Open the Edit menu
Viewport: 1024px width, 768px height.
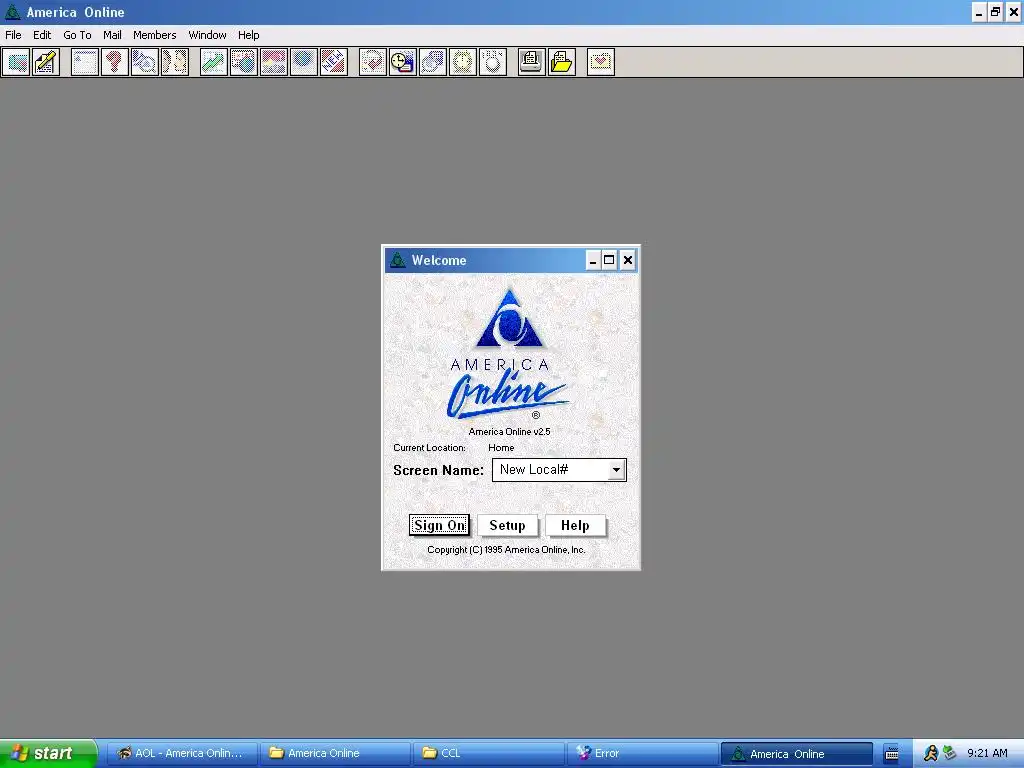click(x=42, y=35)
